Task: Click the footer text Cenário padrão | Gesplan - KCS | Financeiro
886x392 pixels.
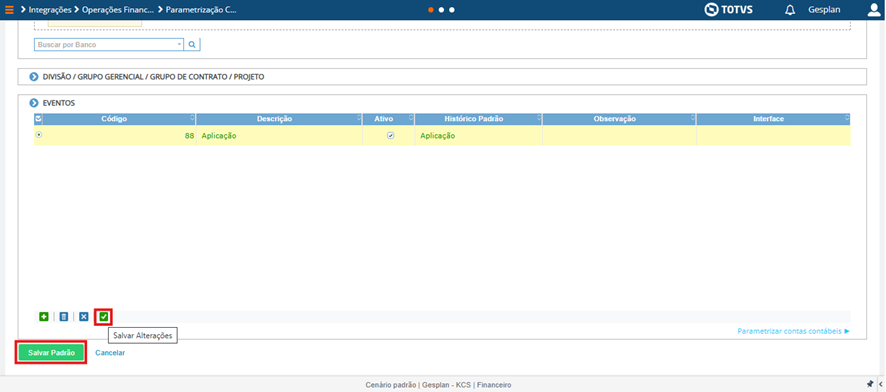Action: click(x=438, y=385)
